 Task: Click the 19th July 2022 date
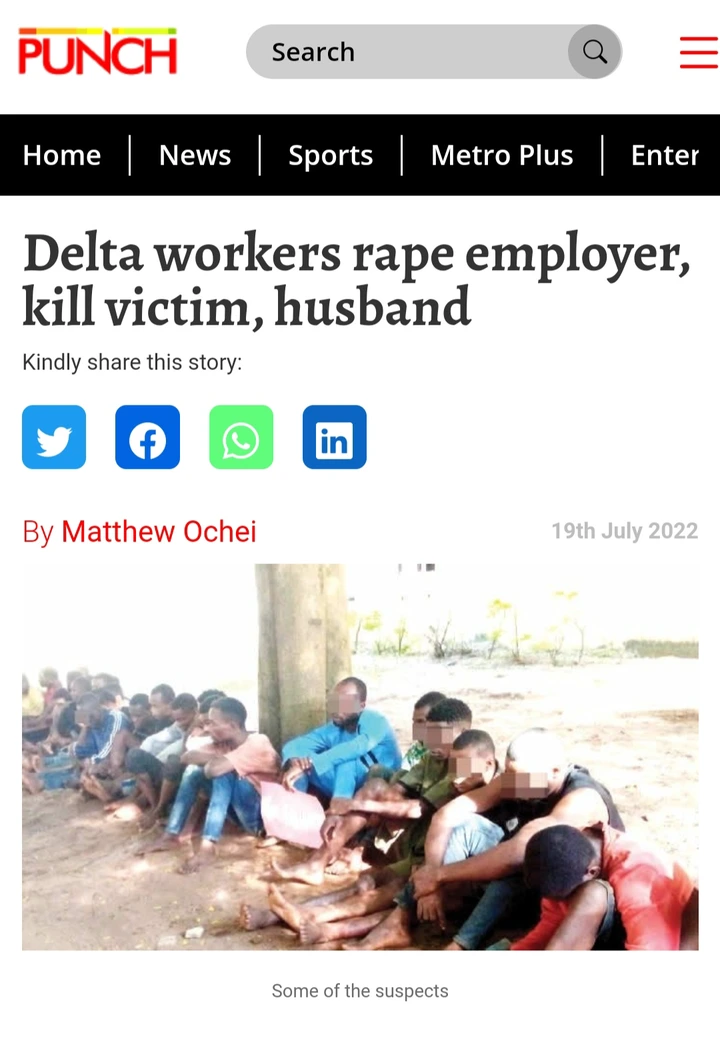click(624, 530)
